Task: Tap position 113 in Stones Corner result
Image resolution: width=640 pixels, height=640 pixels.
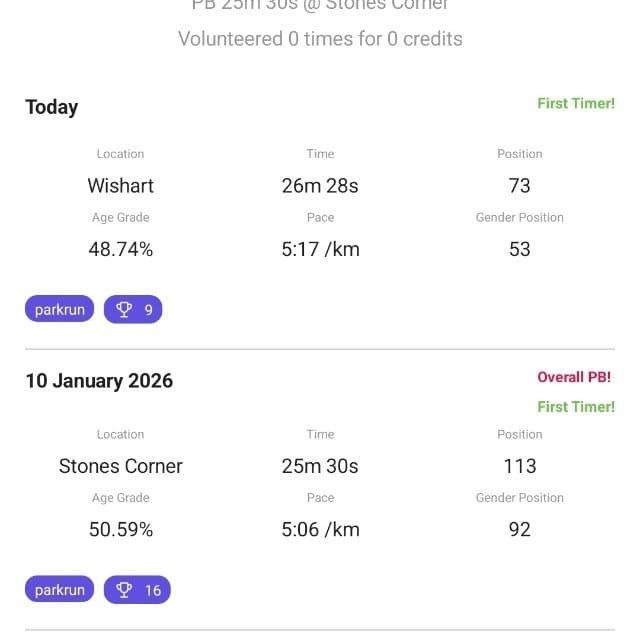Action: 520,466
